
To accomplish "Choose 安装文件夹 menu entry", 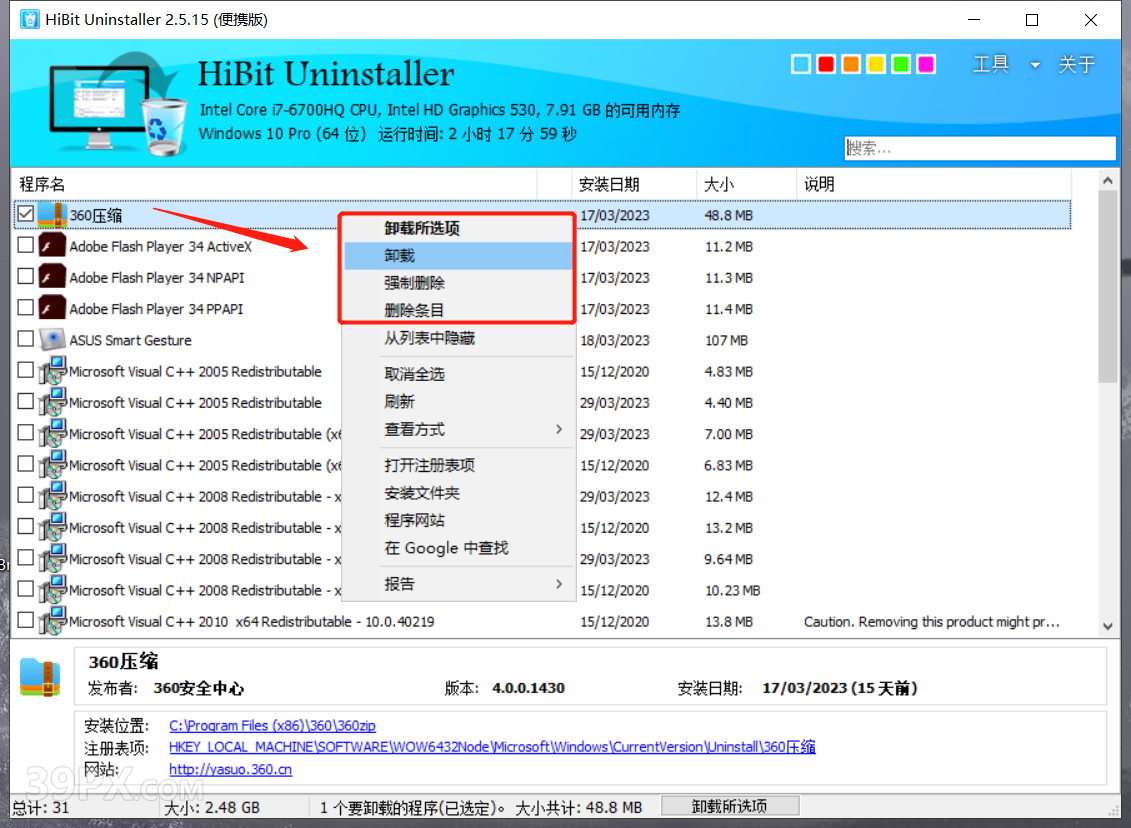I will pos(458,493).
